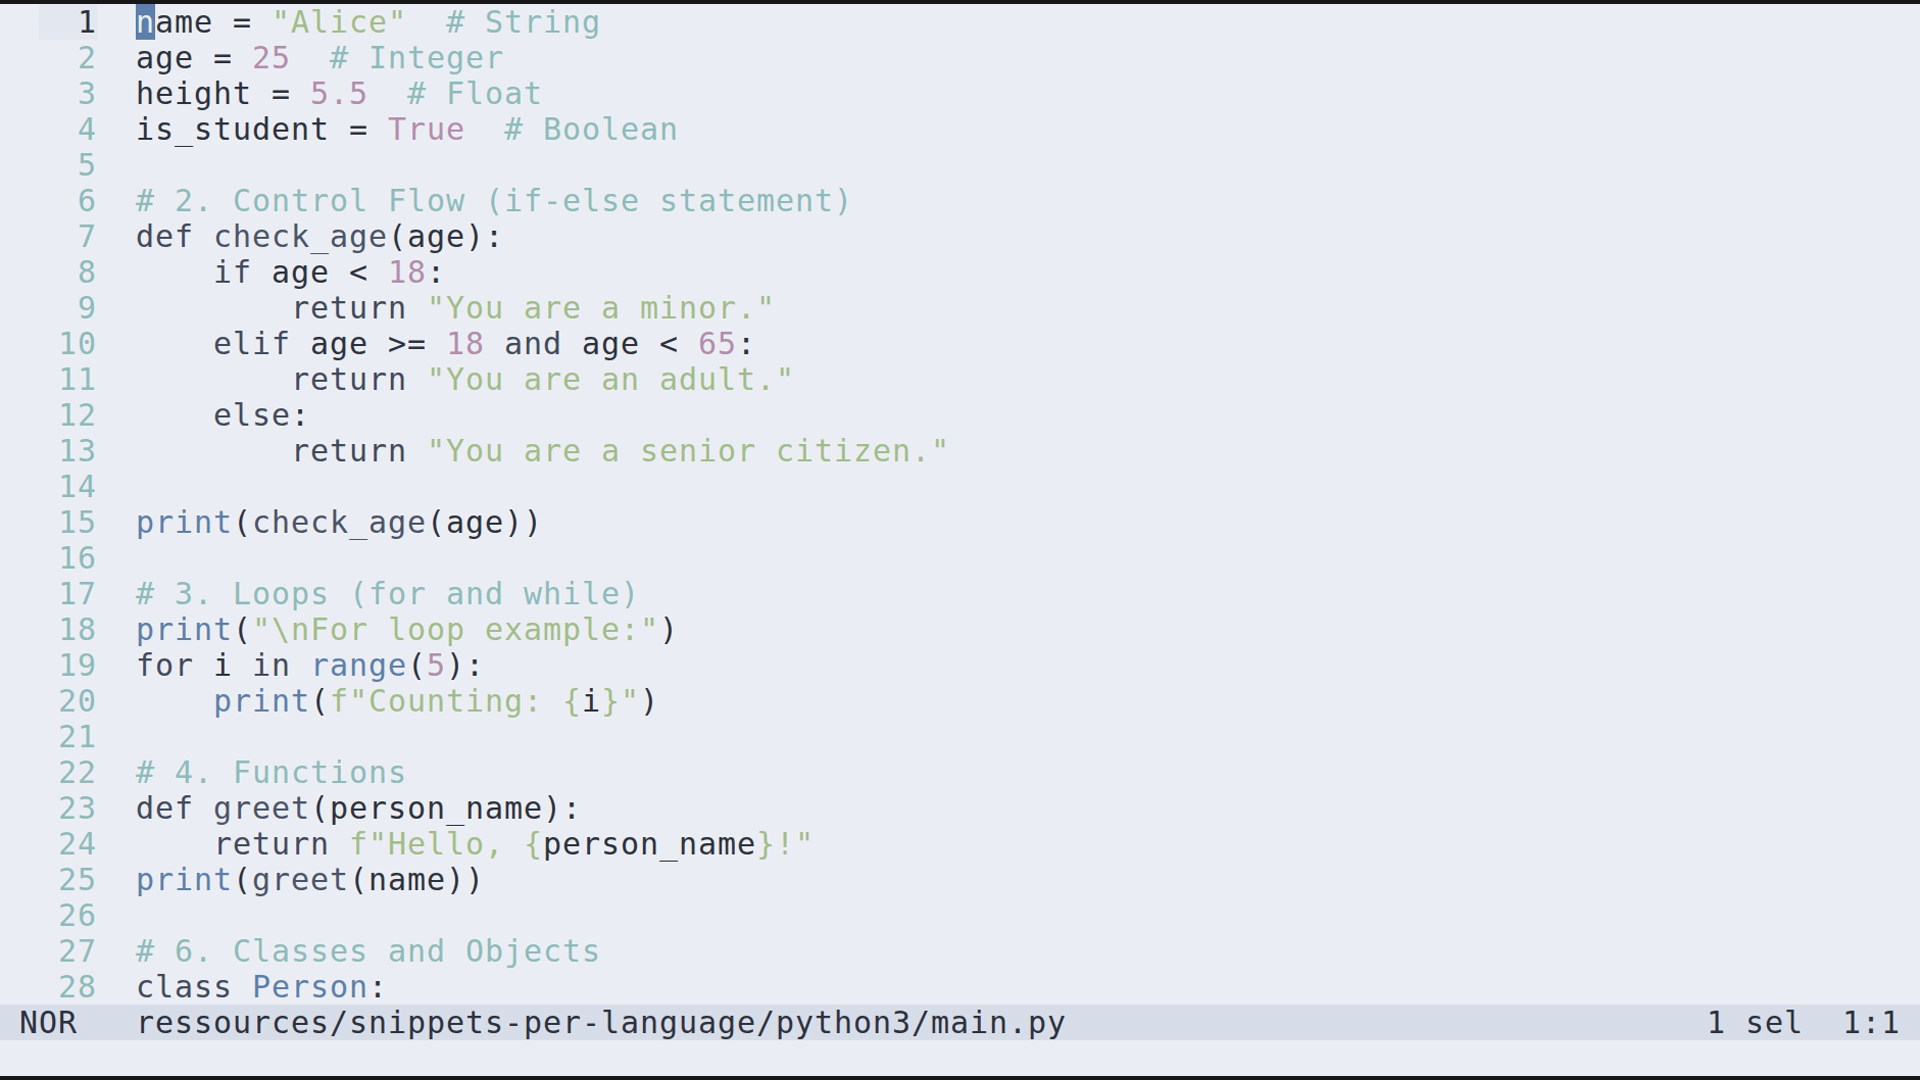Click the number 65 in the elif condition
The height and width of the screenshot is (1080, 1920).
717,343
